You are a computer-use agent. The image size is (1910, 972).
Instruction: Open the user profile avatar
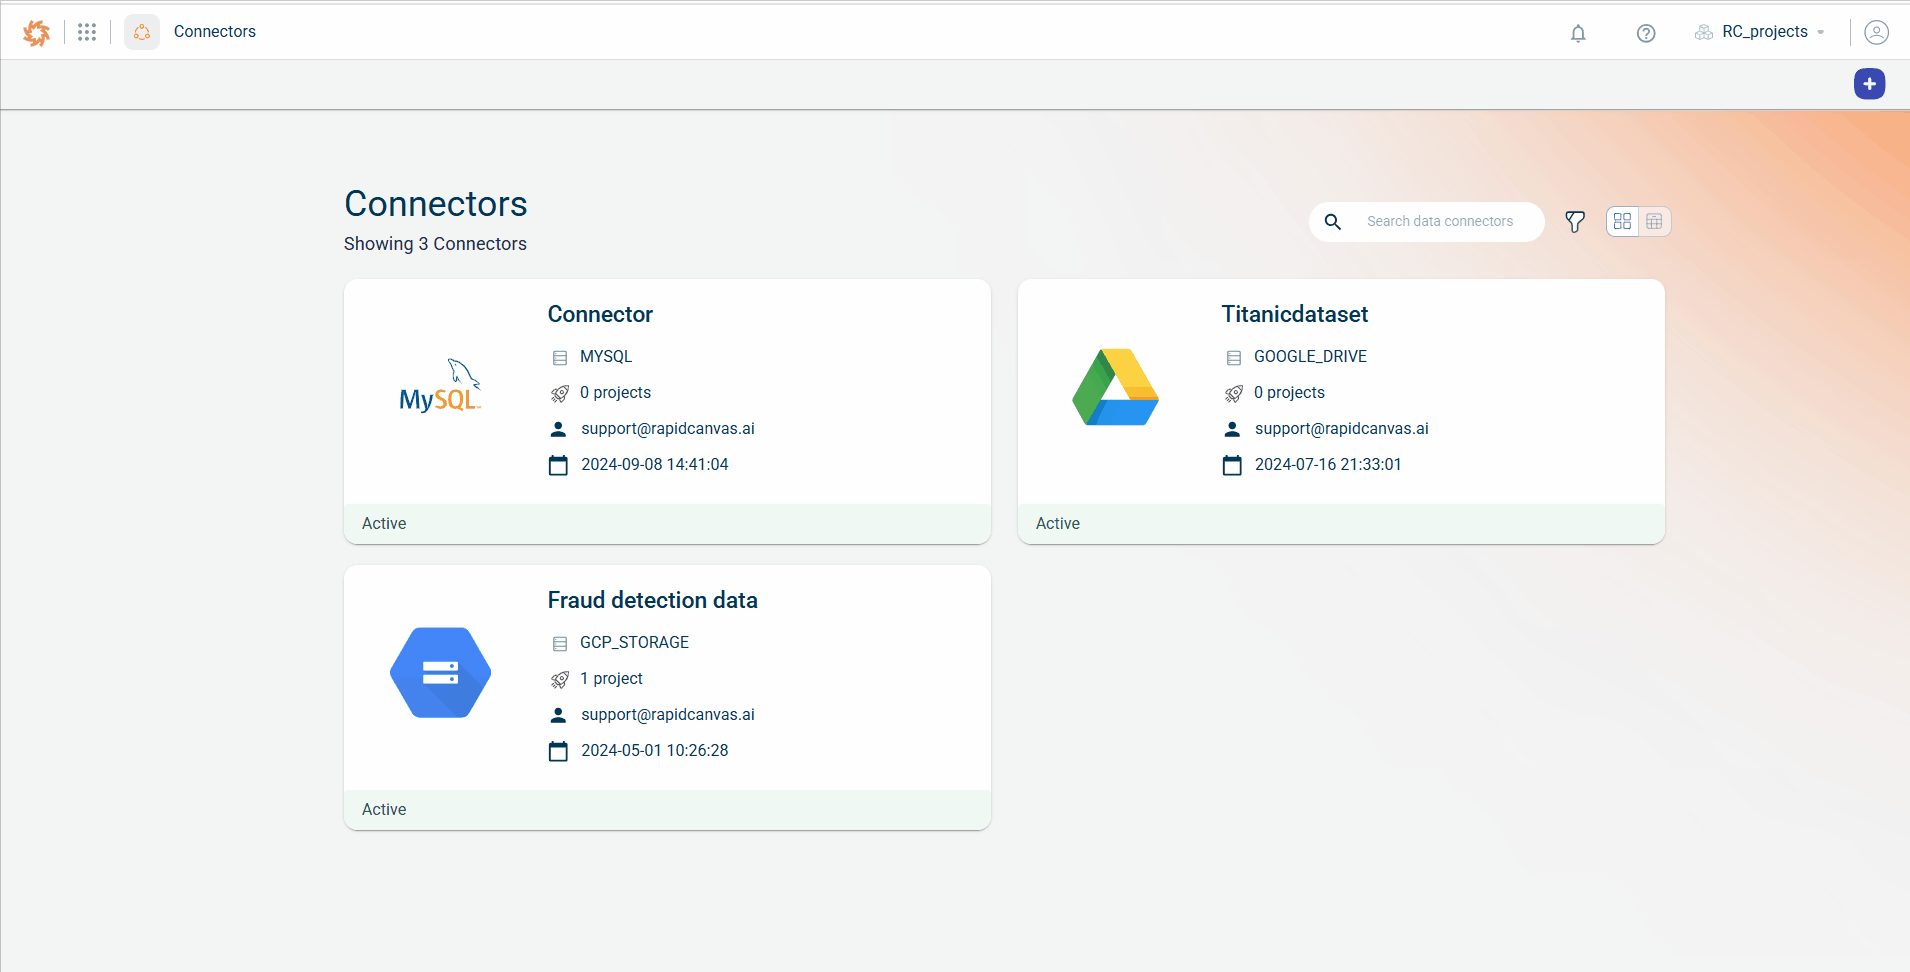pyautogui.click(x=1876, y=33)
